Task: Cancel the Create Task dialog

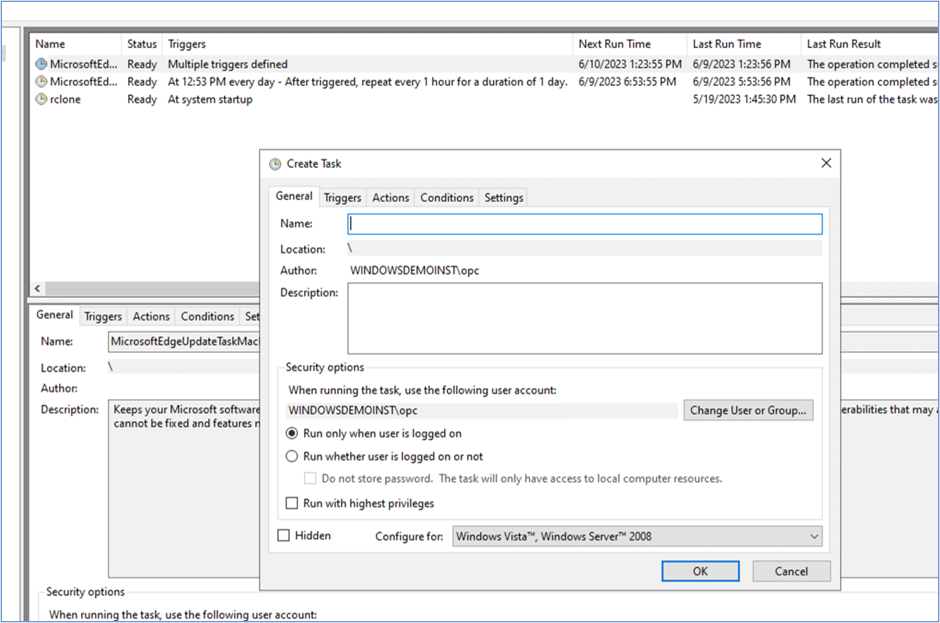Action: point(791,571)
